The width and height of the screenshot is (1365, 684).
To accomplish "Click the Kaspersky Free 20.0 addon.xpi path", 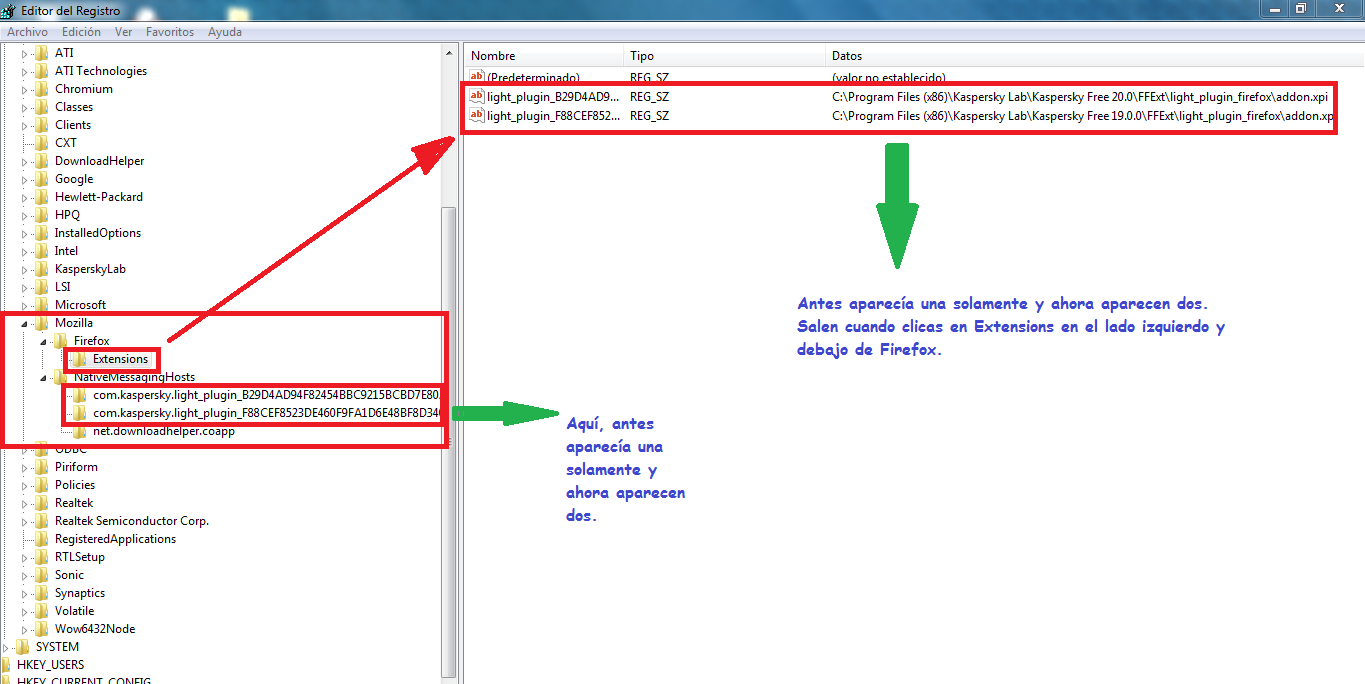I will tap(1079, 97).
